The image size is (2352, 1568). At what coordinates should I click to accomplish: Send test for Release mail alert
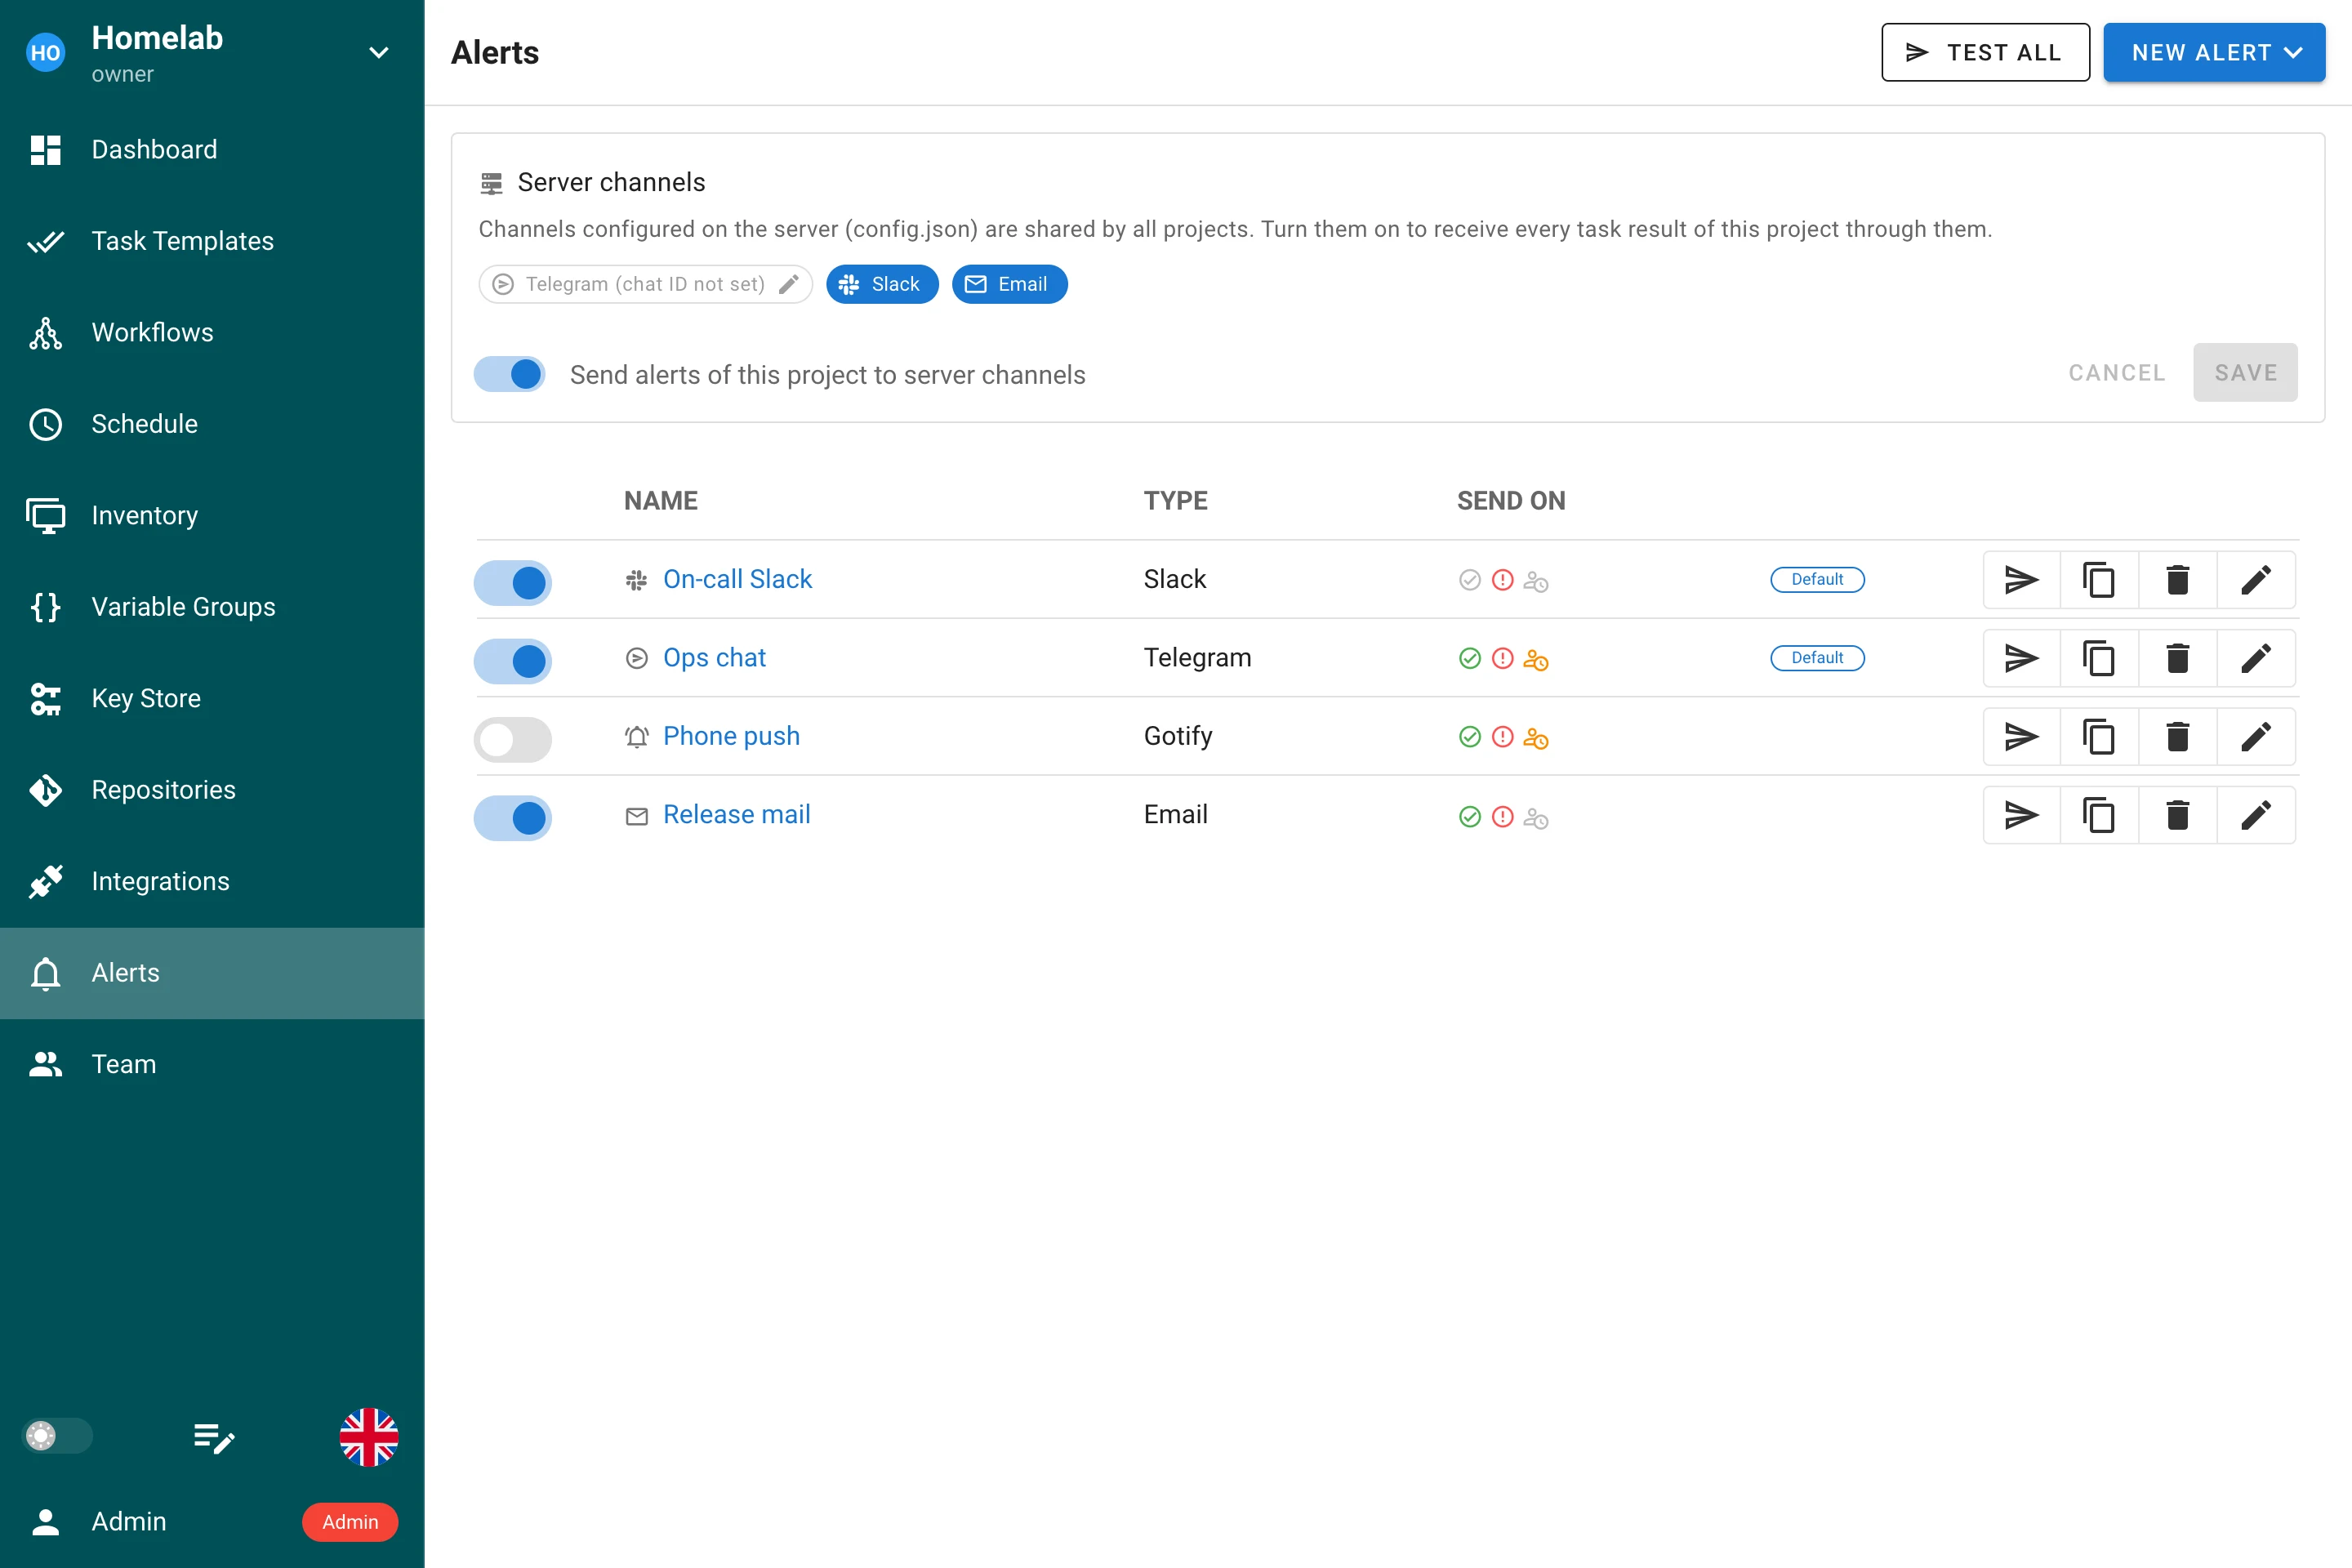[x=2021, y=815]
